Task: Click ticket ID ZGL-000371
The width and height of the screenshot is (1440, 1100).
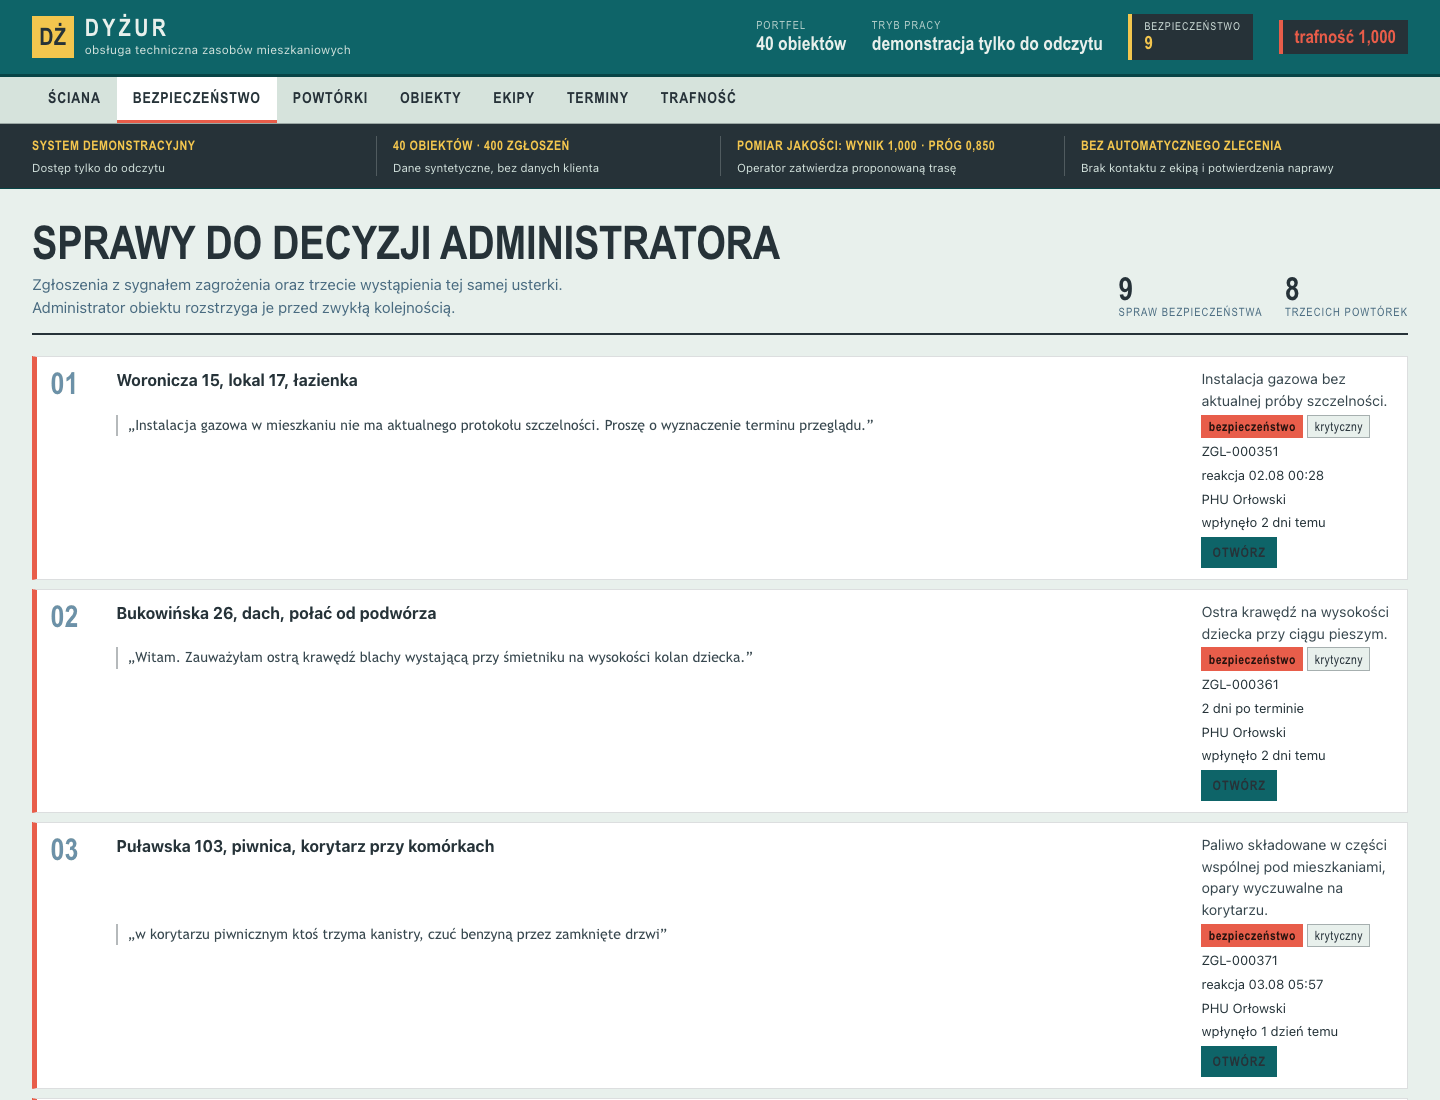Action: click(x=1240, y=960)
